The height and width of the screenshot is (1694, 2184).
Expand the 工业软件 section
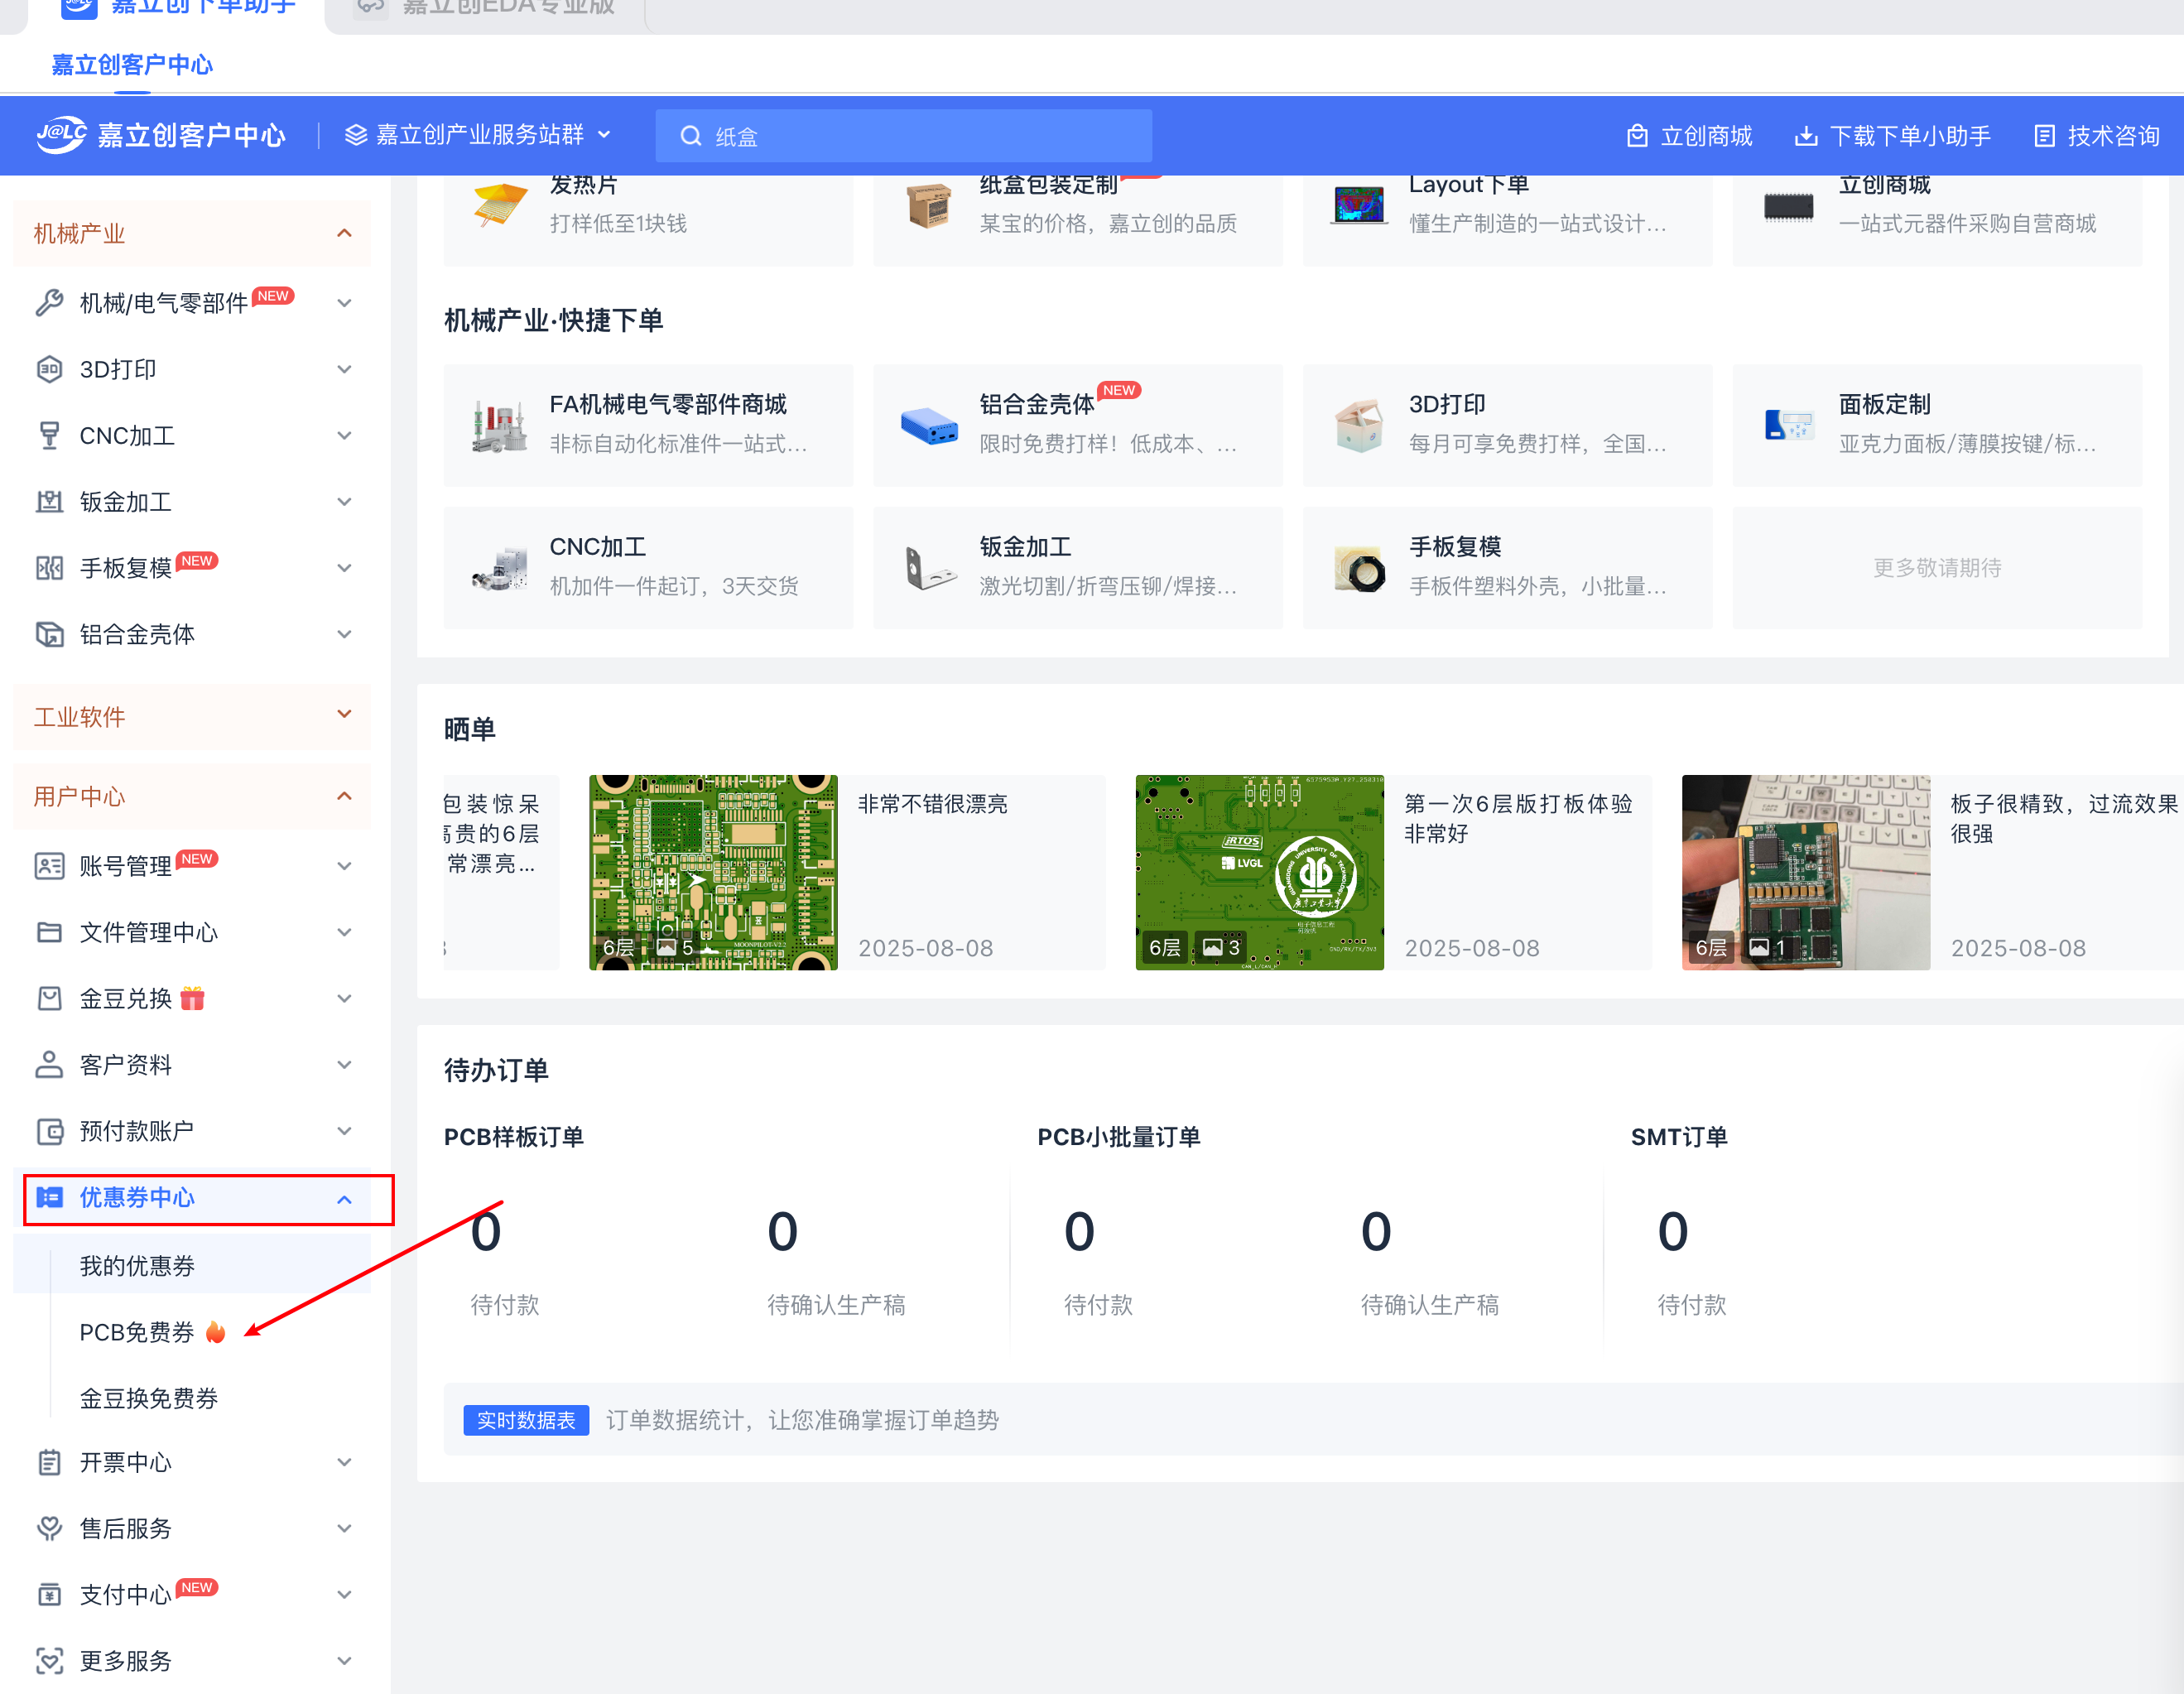pos(344,715)
